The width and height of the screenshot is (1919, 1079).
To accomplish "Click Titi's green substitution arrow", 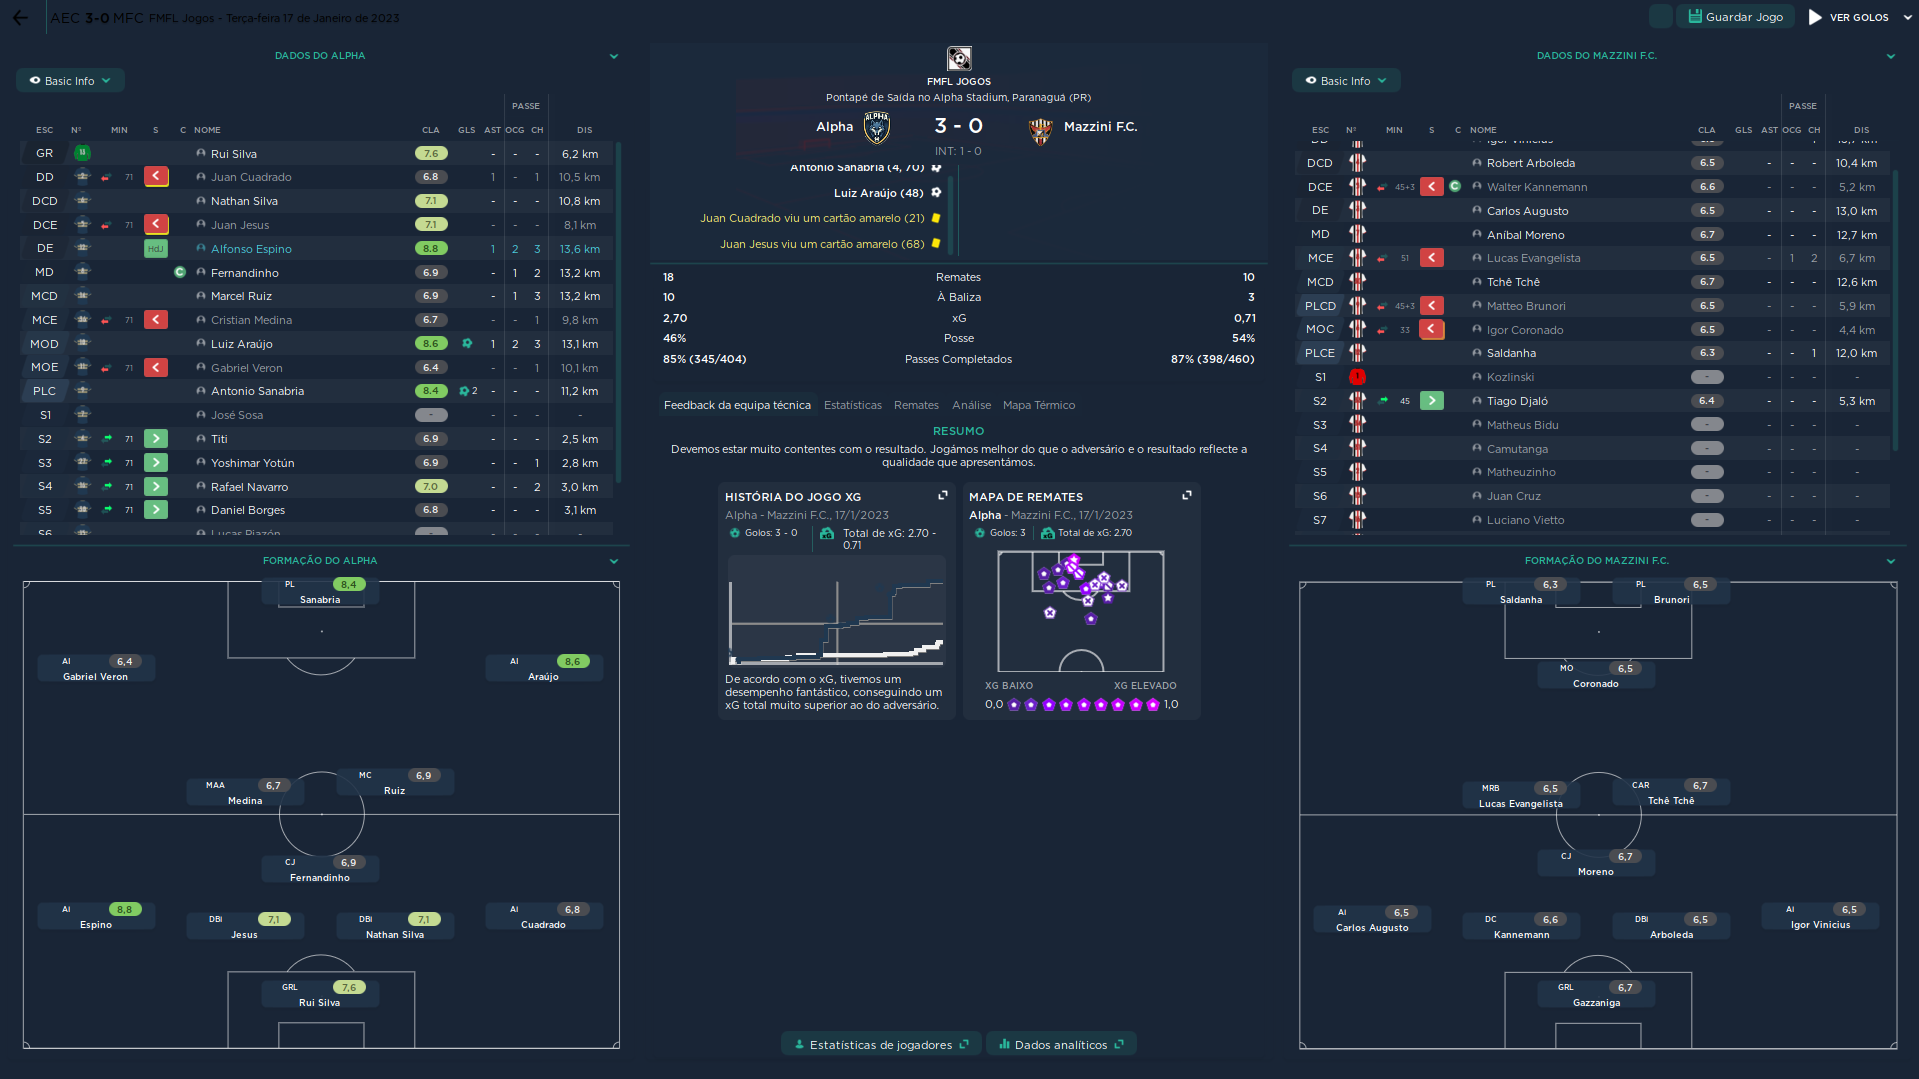I will (156, 439).
